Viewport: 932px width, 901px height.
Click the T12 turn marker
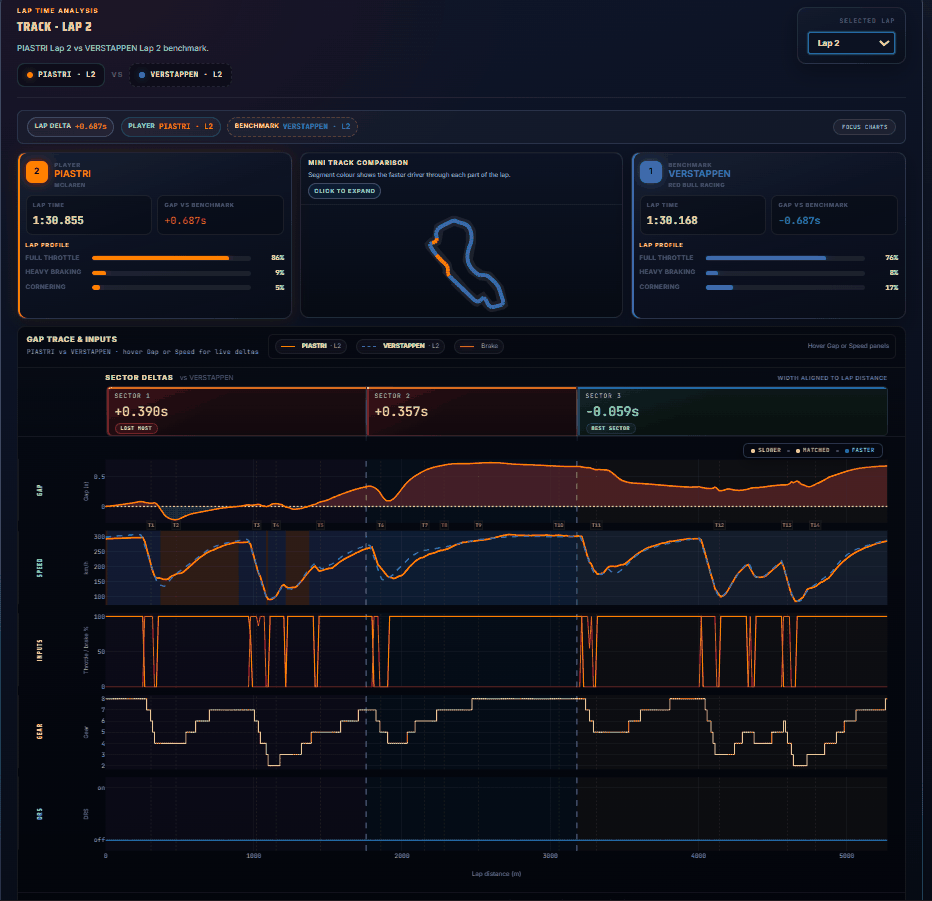click(719, 525)
